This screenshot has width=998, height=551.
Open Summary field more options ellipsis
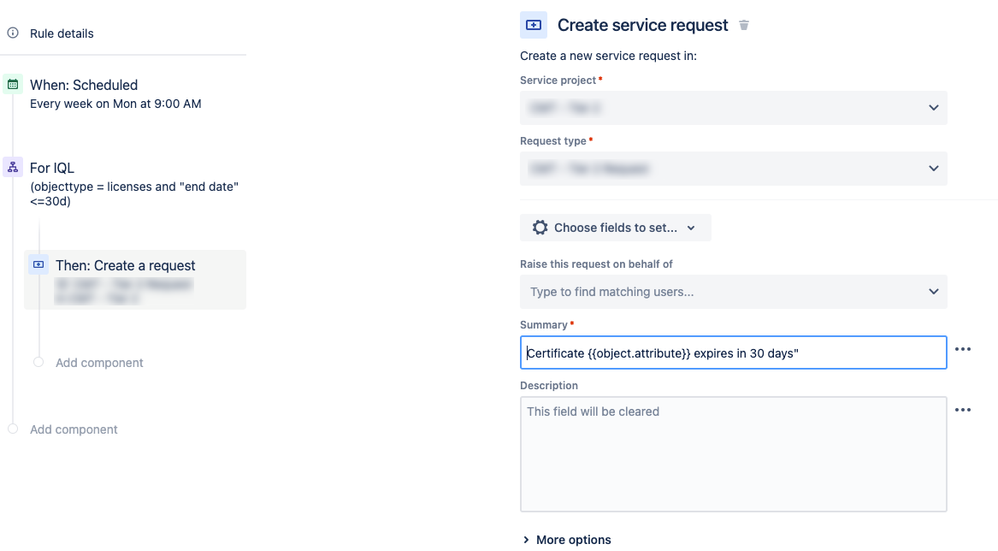[x=962, y=350]
